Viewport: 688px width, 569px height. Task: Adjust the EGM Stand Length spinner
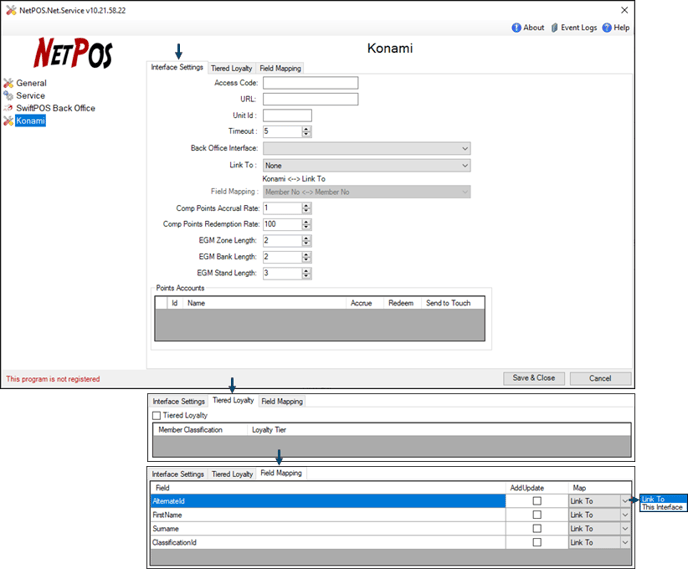(x=306, y=273)
